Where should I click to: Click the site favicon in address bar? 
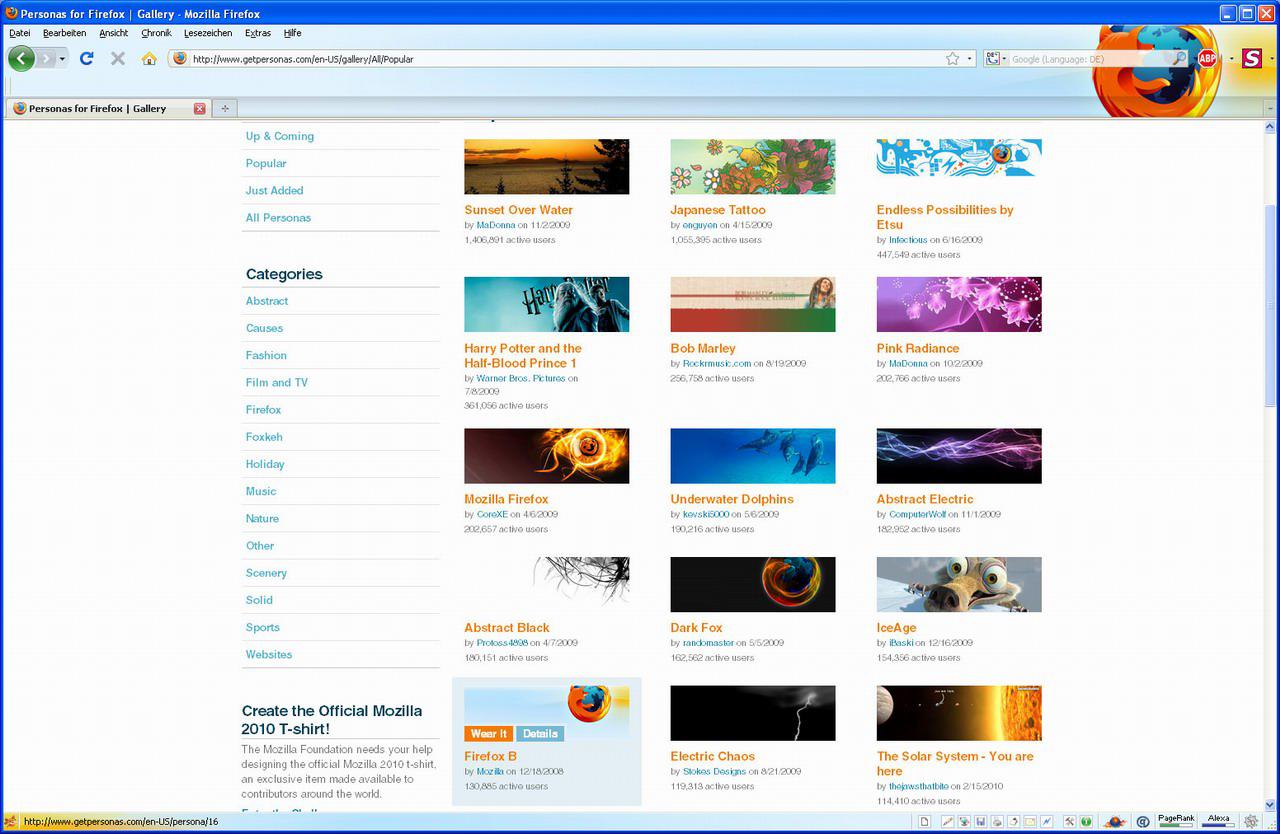coord(180,59)
